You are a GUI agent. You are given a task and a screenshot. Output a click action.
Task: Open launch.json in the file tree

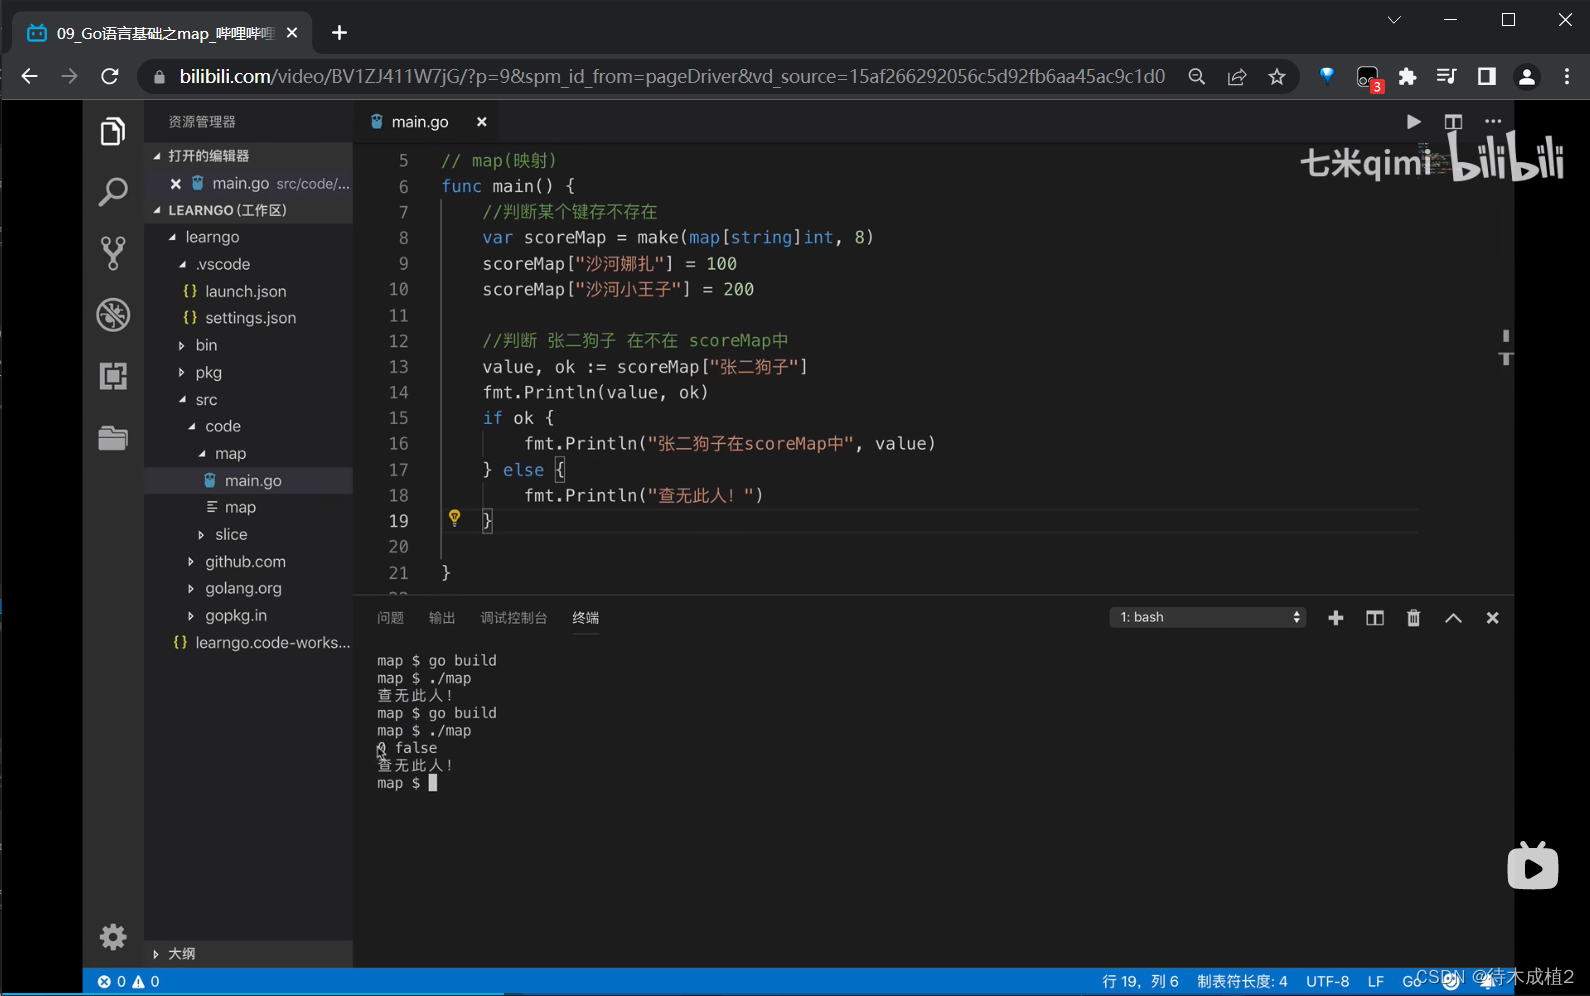coord(245,291)
